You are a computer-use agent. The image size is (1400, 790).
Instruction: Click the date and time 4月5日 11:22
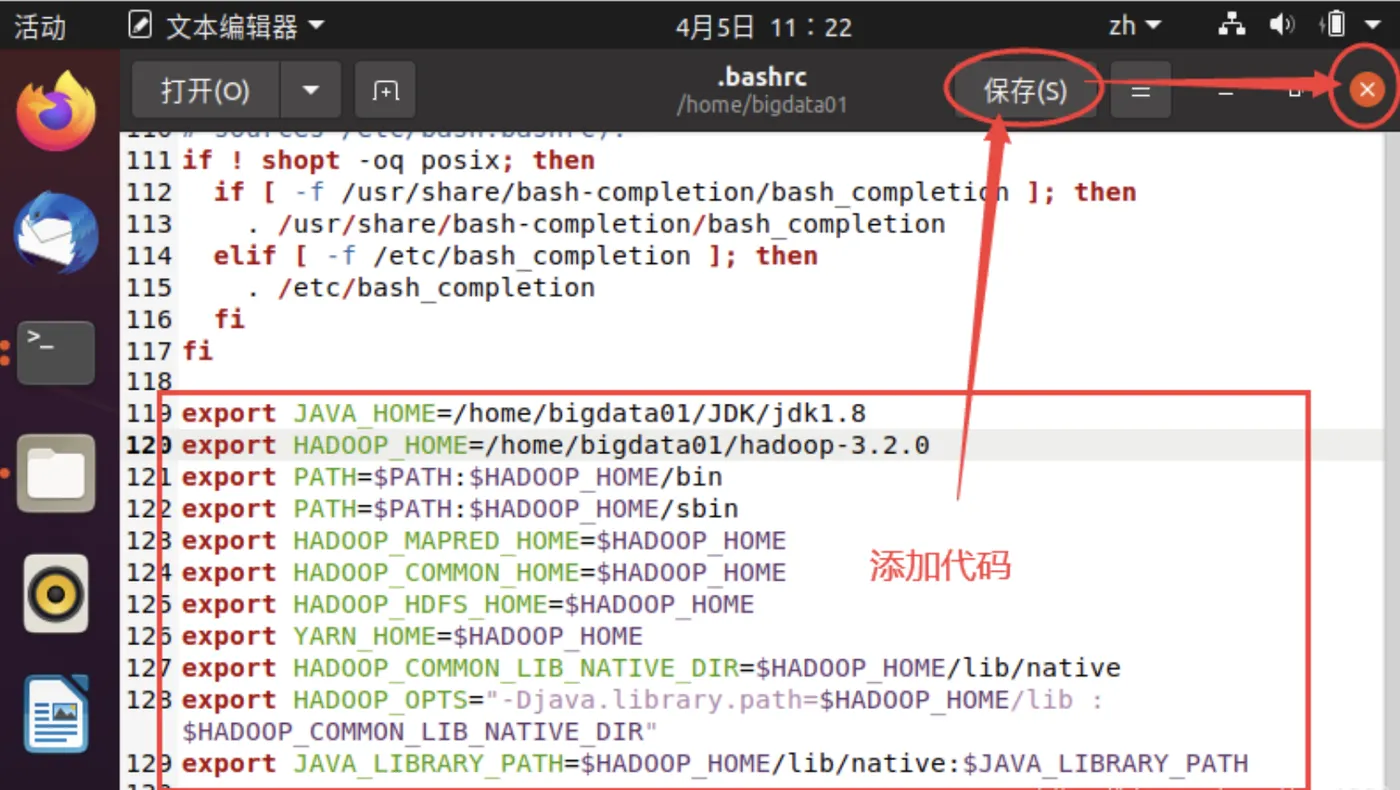(763, 27)
